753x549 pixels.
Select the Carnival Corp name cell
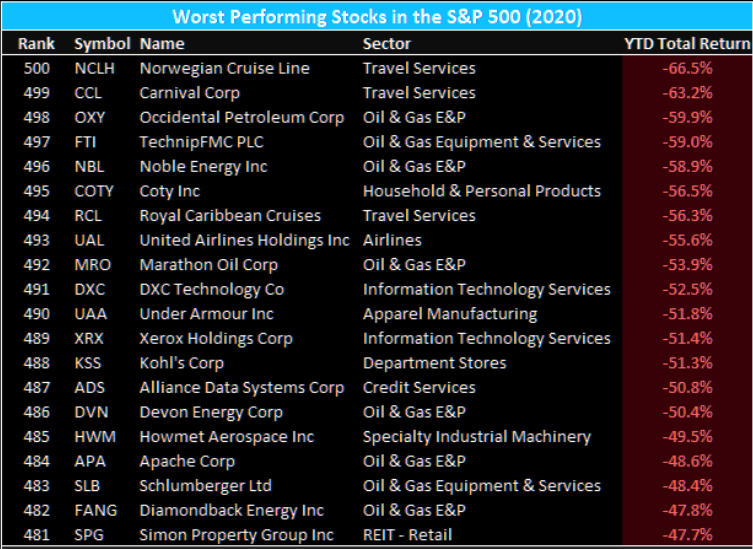(x=190, y=93)
